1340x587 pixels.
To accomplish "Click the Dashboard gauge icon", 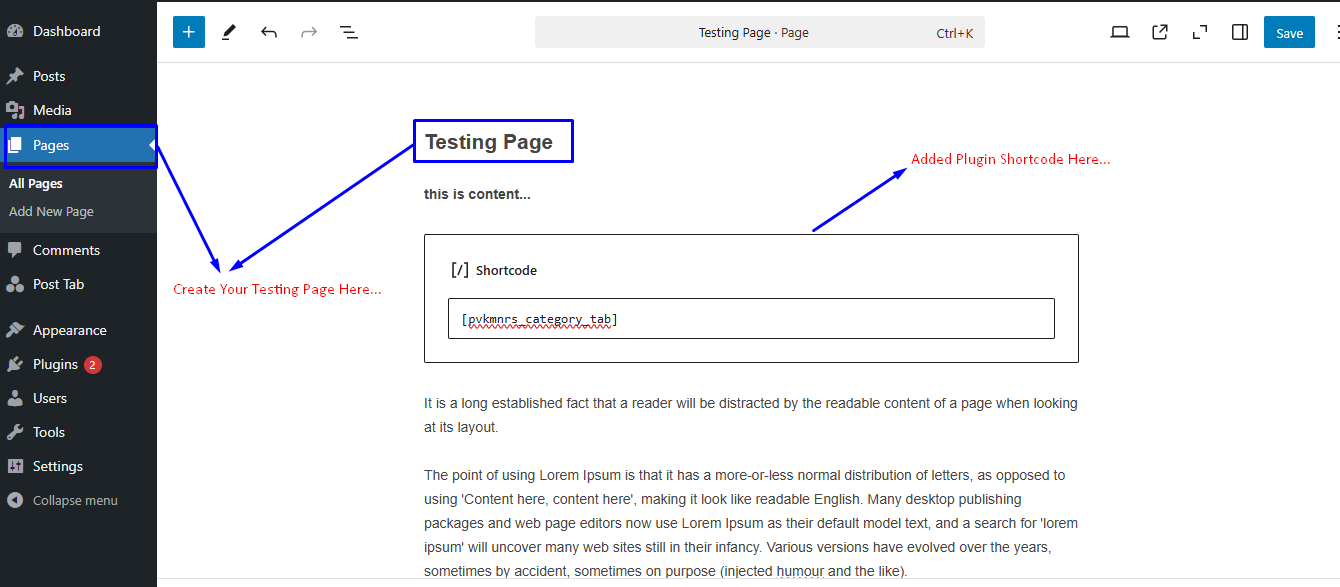I will point(15,31).
